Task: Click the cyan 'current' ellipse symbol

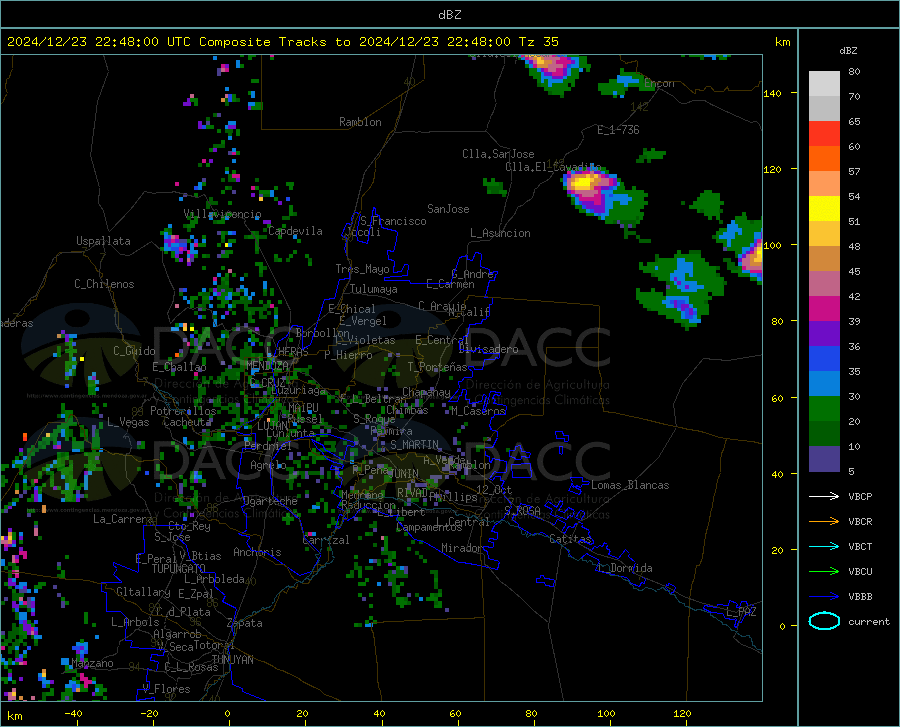Action: click(x=824, y=621)
